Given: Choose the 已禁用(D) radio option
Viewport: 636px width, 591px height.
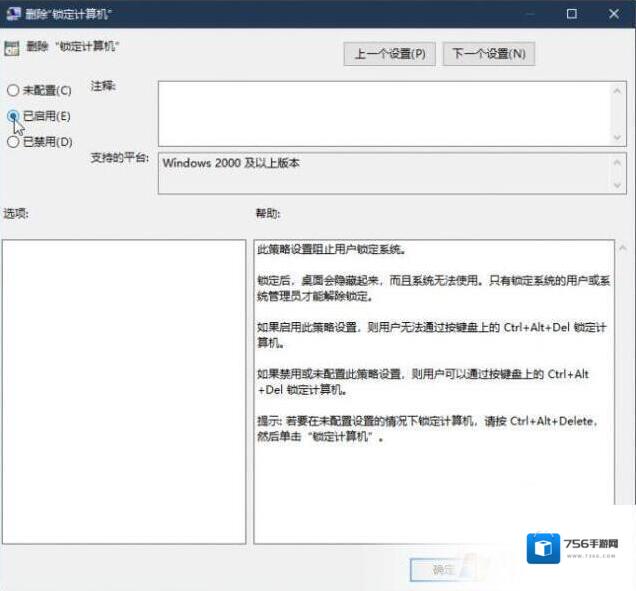Looking at the screenshot, I should (x=13, y=142).
